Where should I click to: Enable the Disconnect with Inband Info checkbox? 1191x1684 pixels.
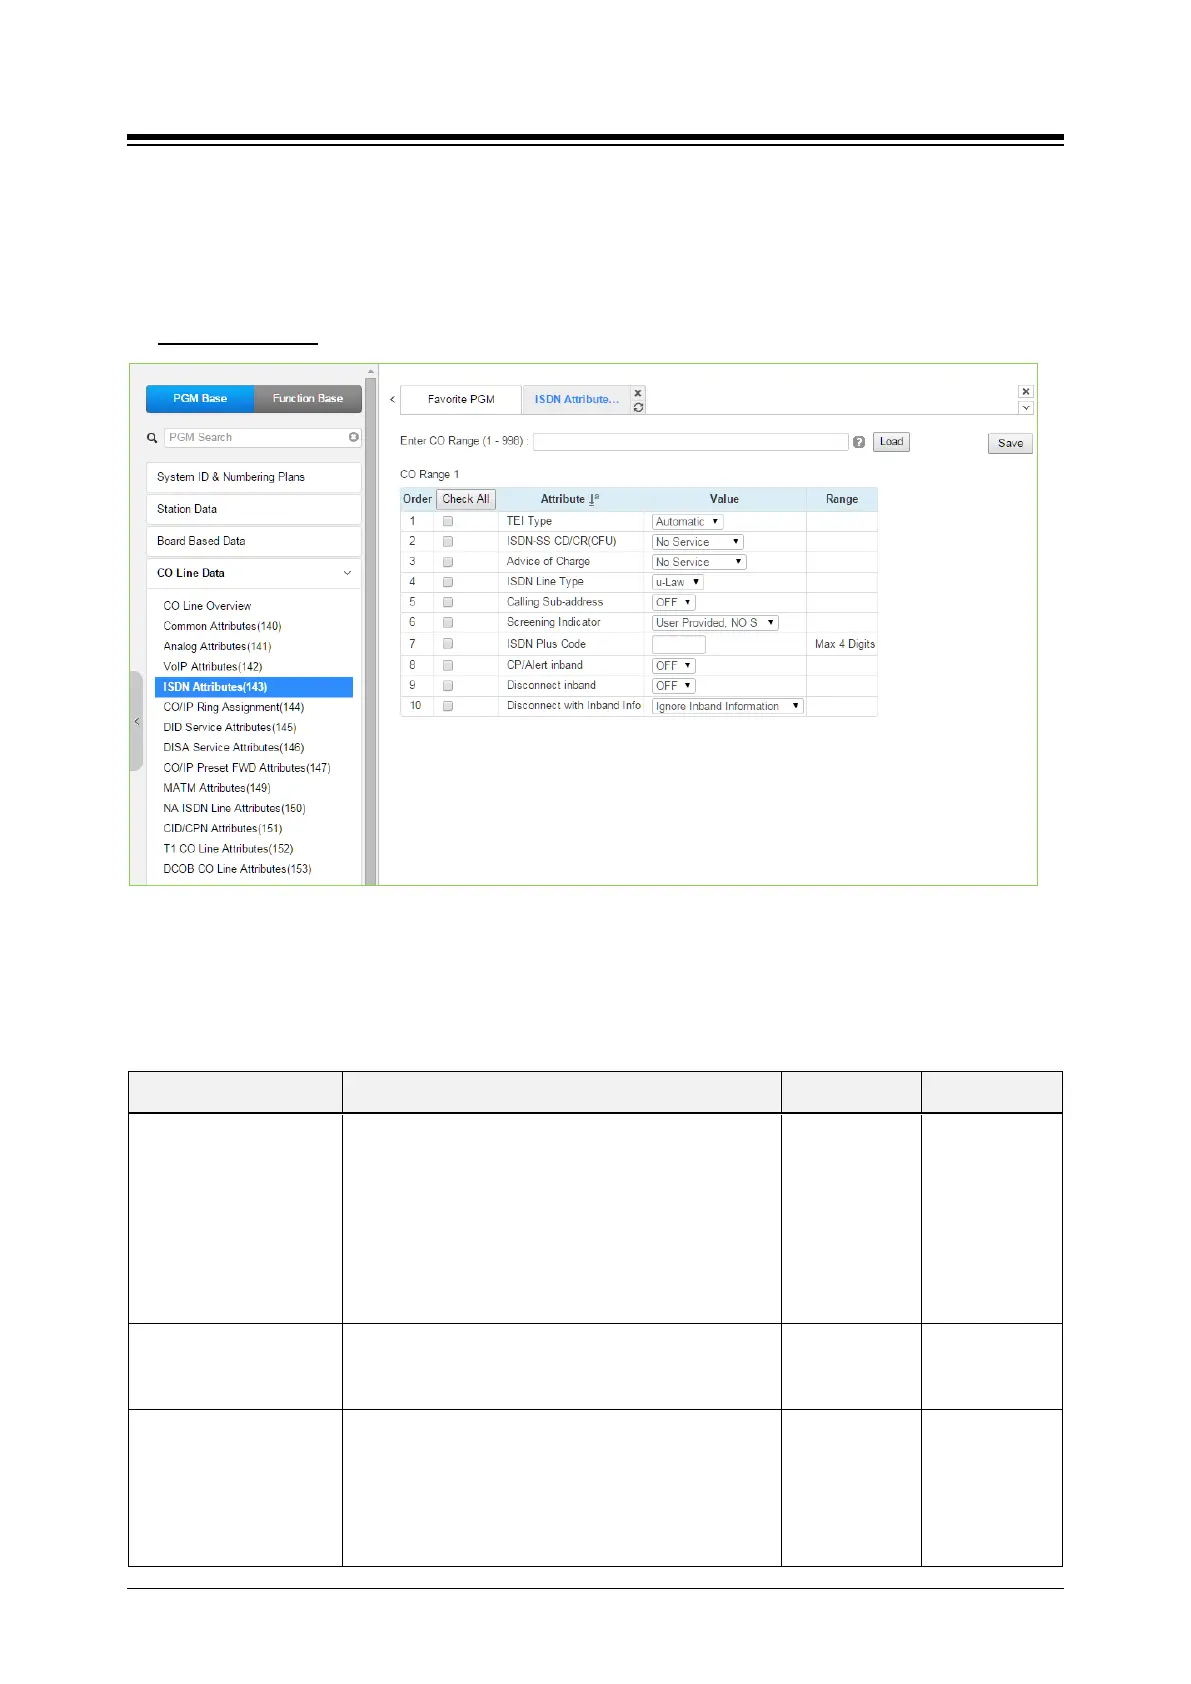point(448,706)
